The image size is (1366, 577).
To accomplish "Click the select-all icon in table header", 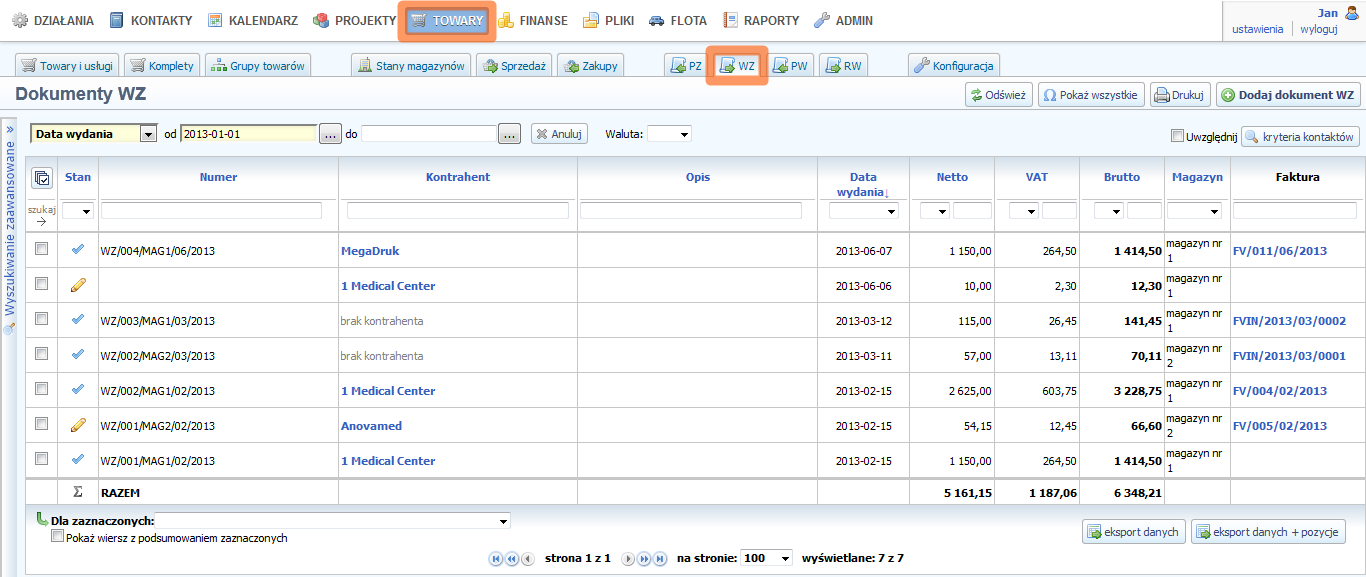I will 42,178.
